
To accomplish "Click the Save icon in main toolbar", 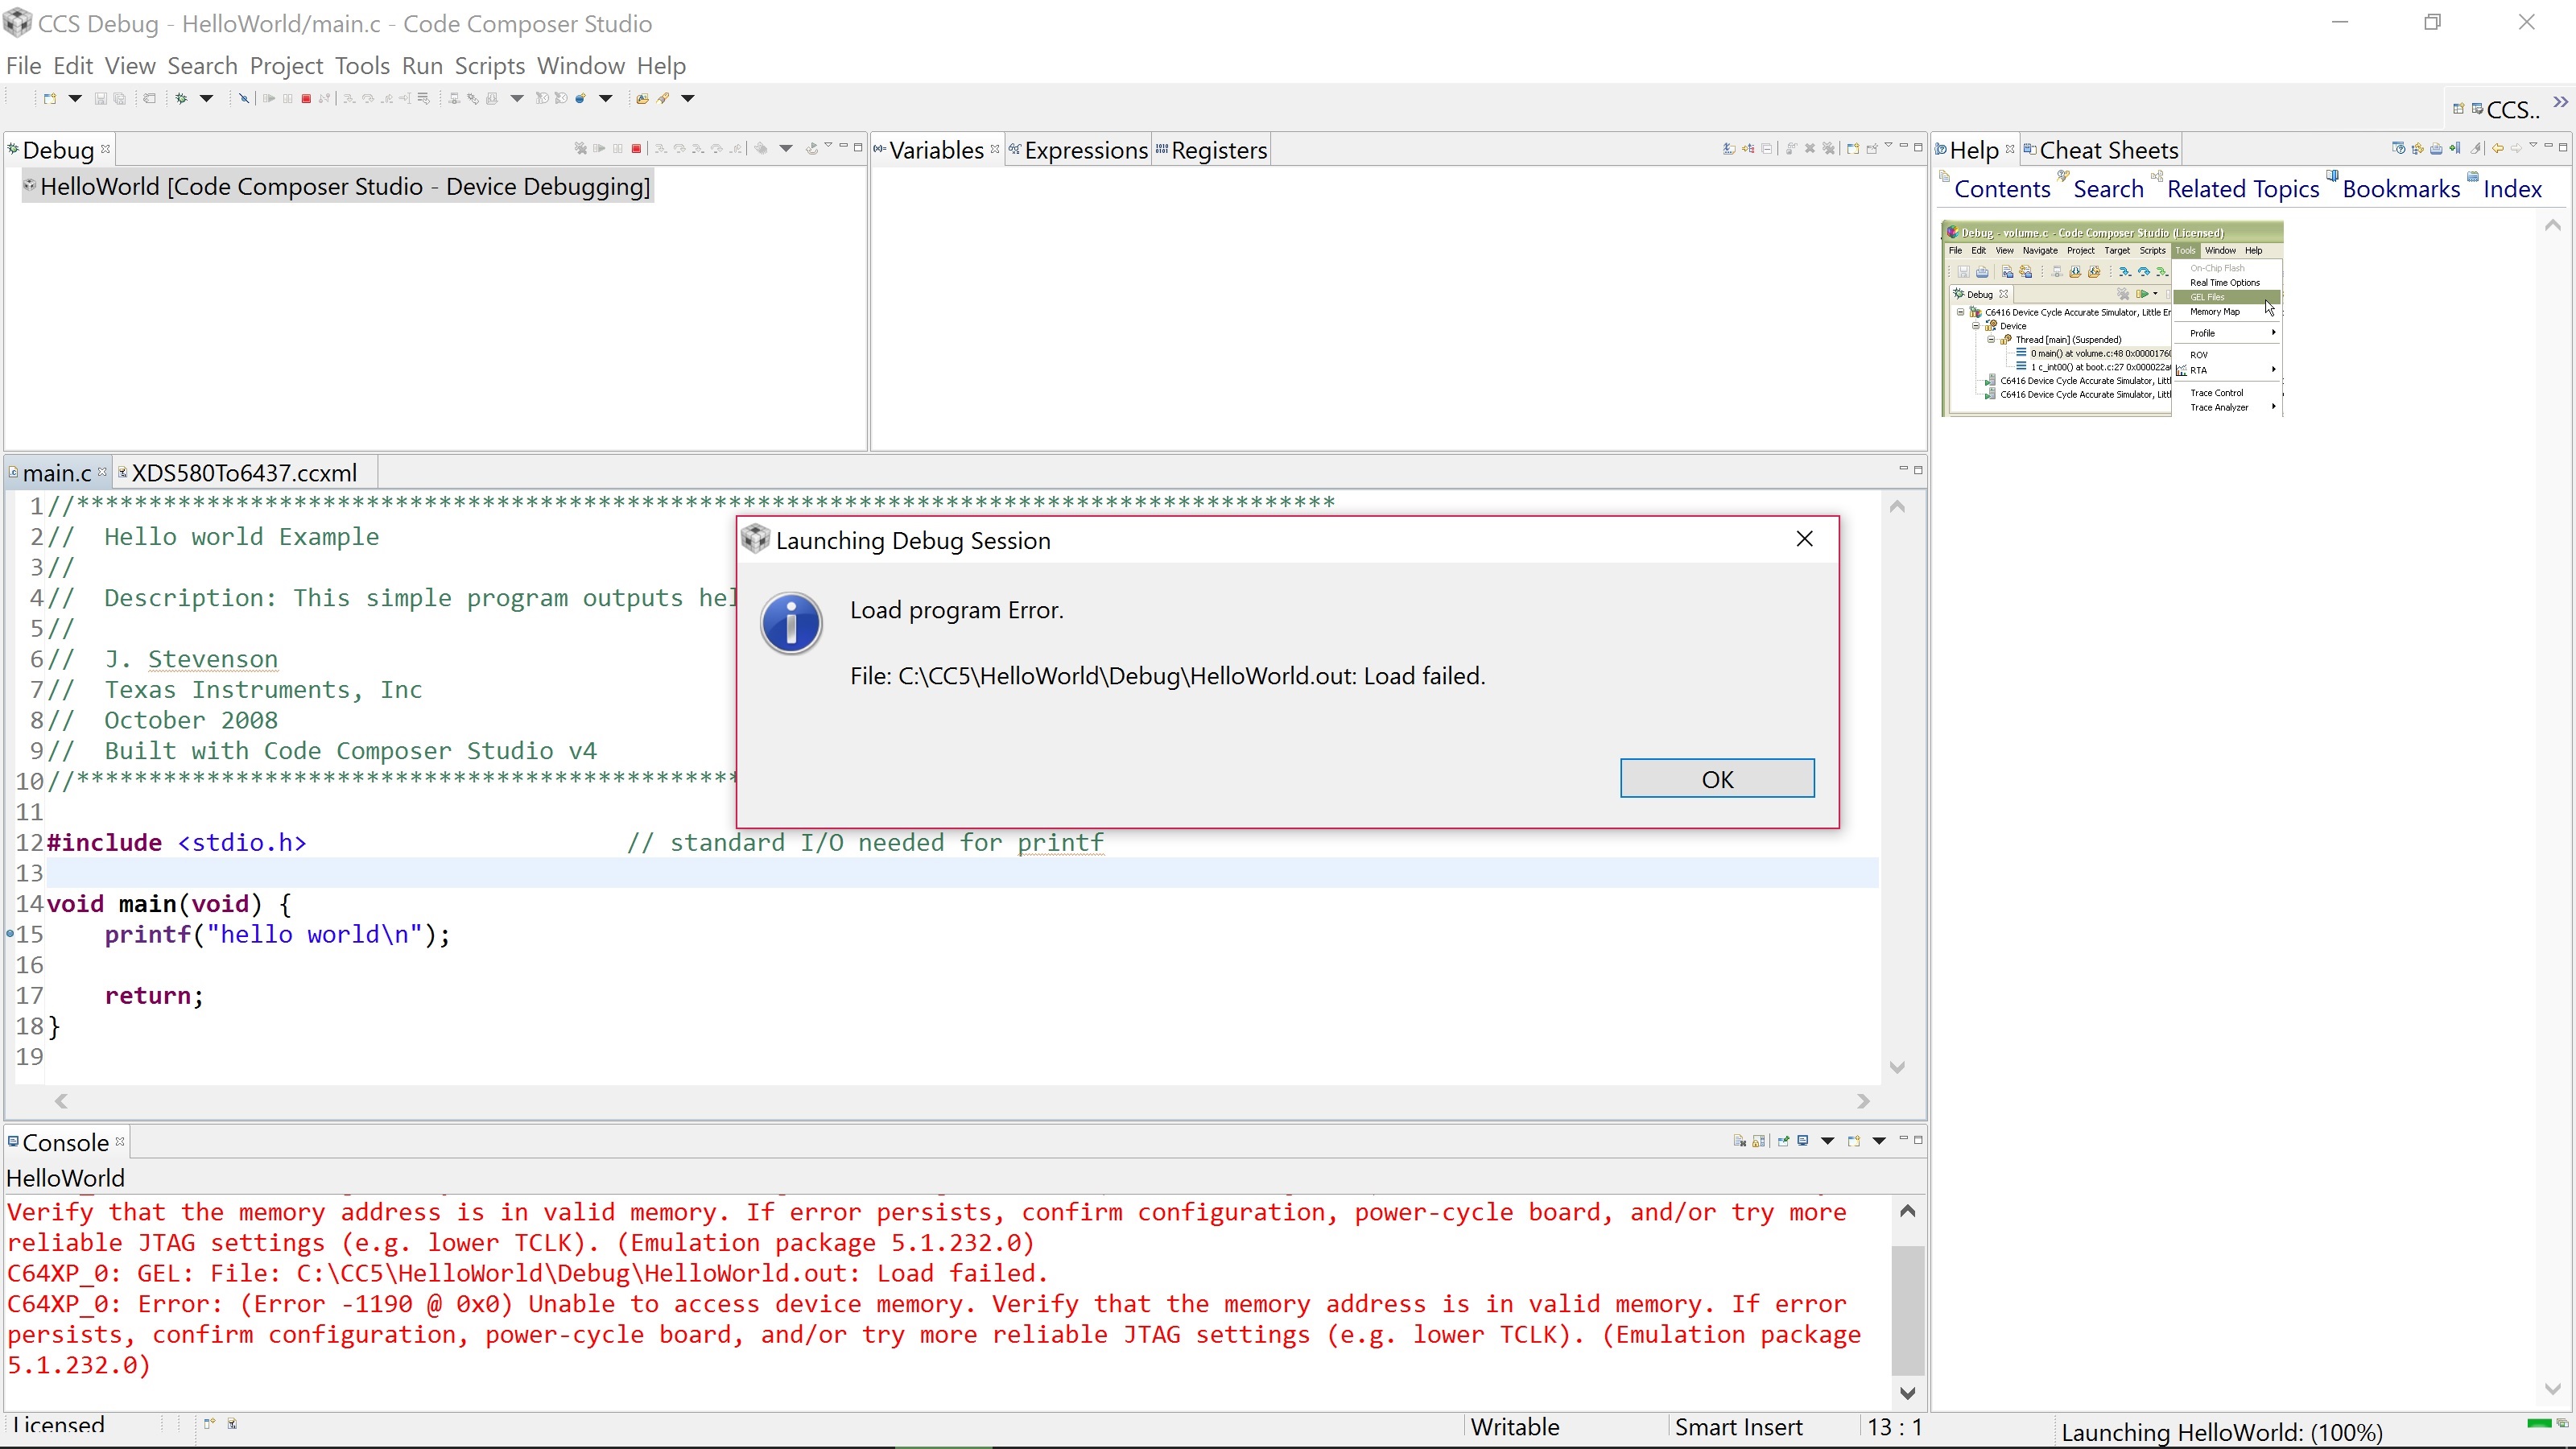I will [101, 99].
